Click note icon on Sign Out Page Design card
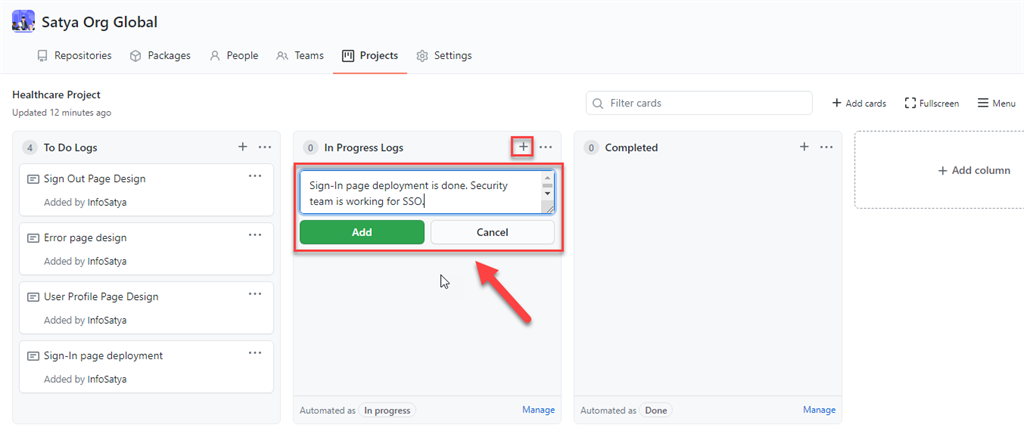Image resolution: width=1024 pixels, height=434 pixels. (x=33, y=179)
